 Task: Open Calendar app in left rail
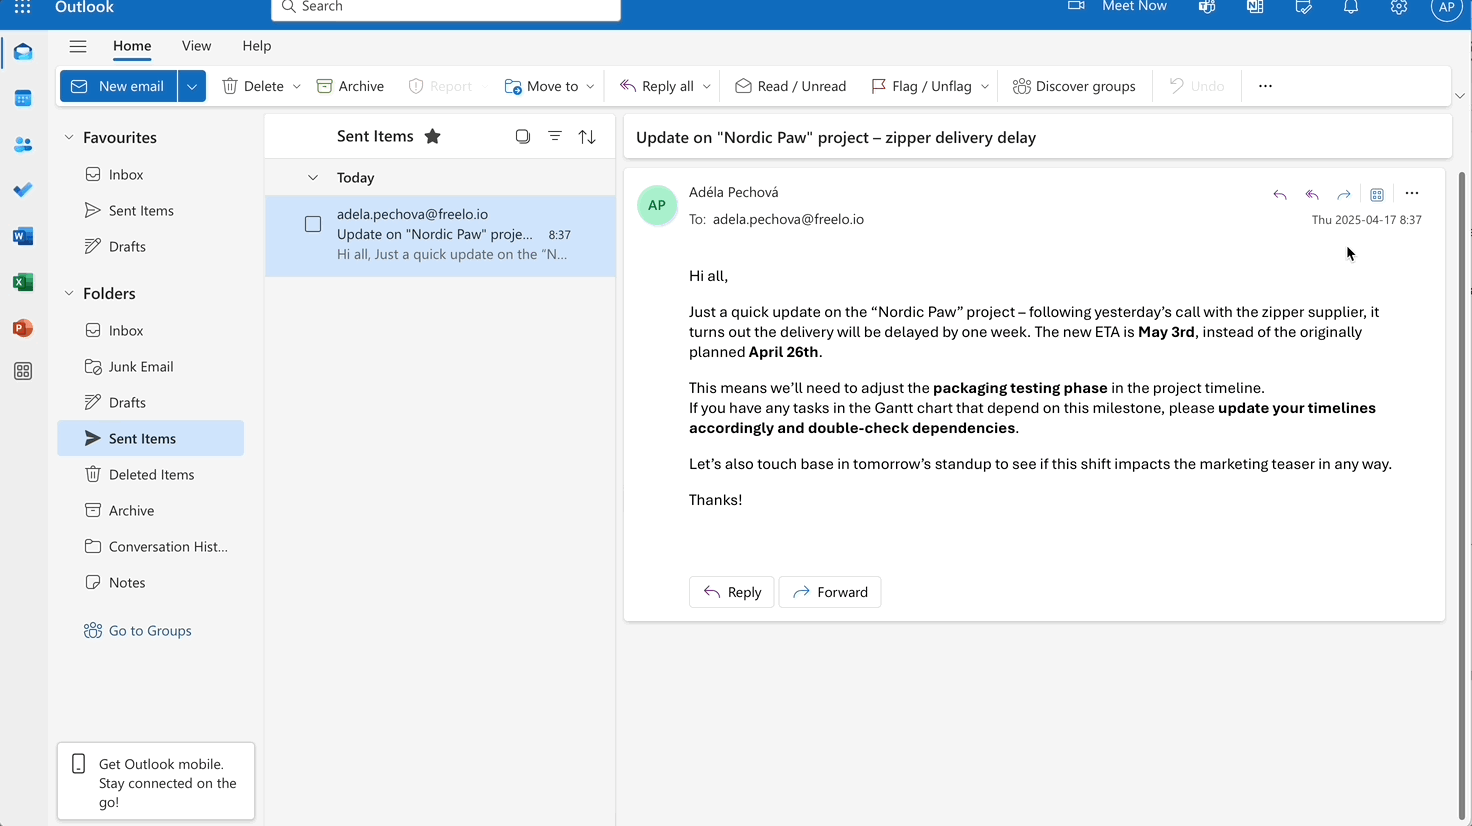tap(23, 98)
